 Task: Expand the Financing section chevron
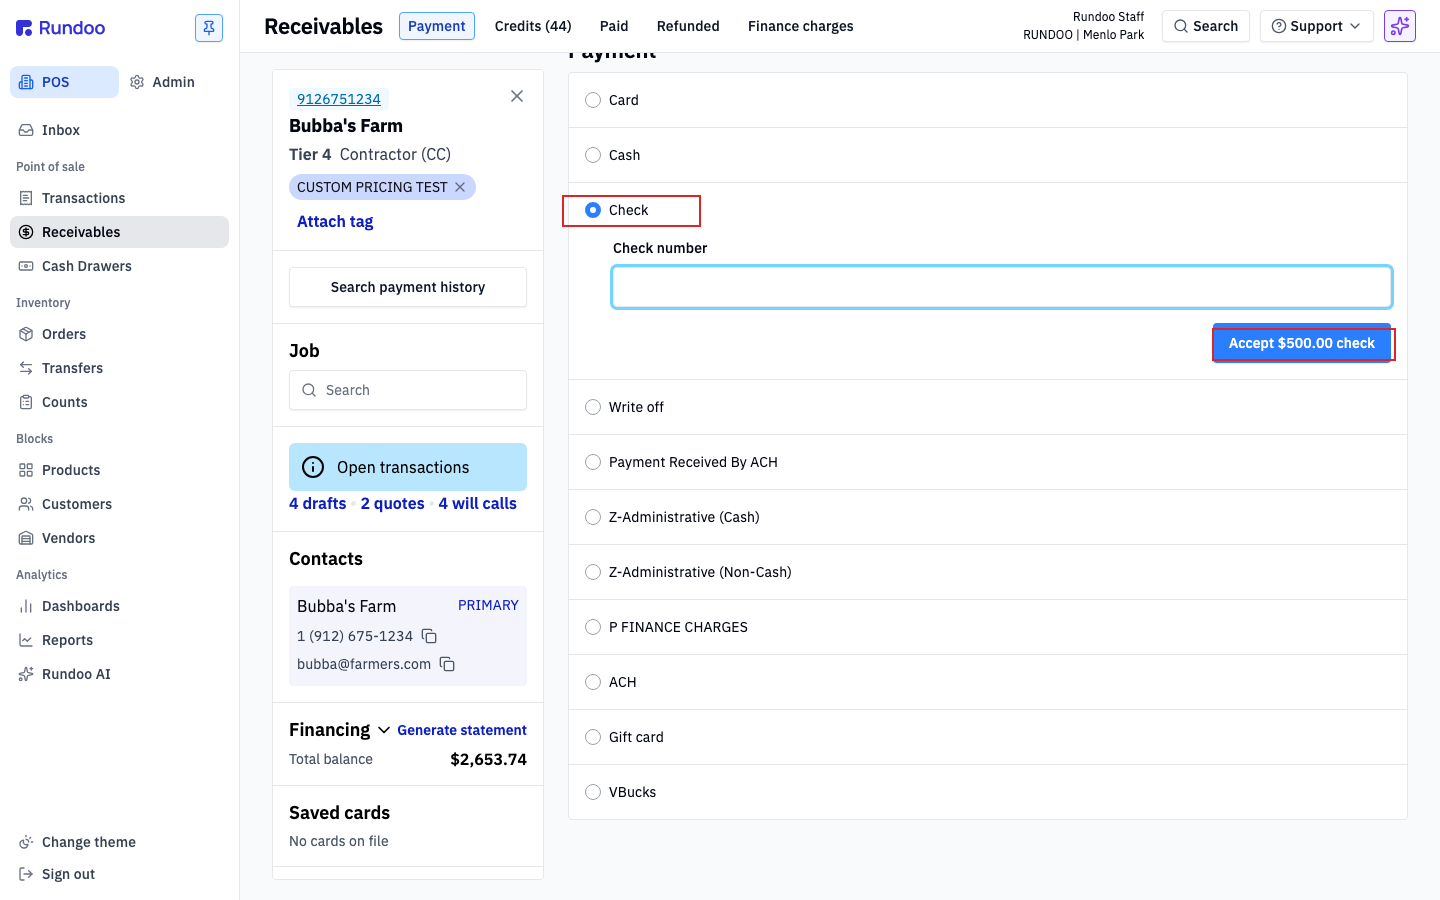pyautogui.click(x=384, y=730)
